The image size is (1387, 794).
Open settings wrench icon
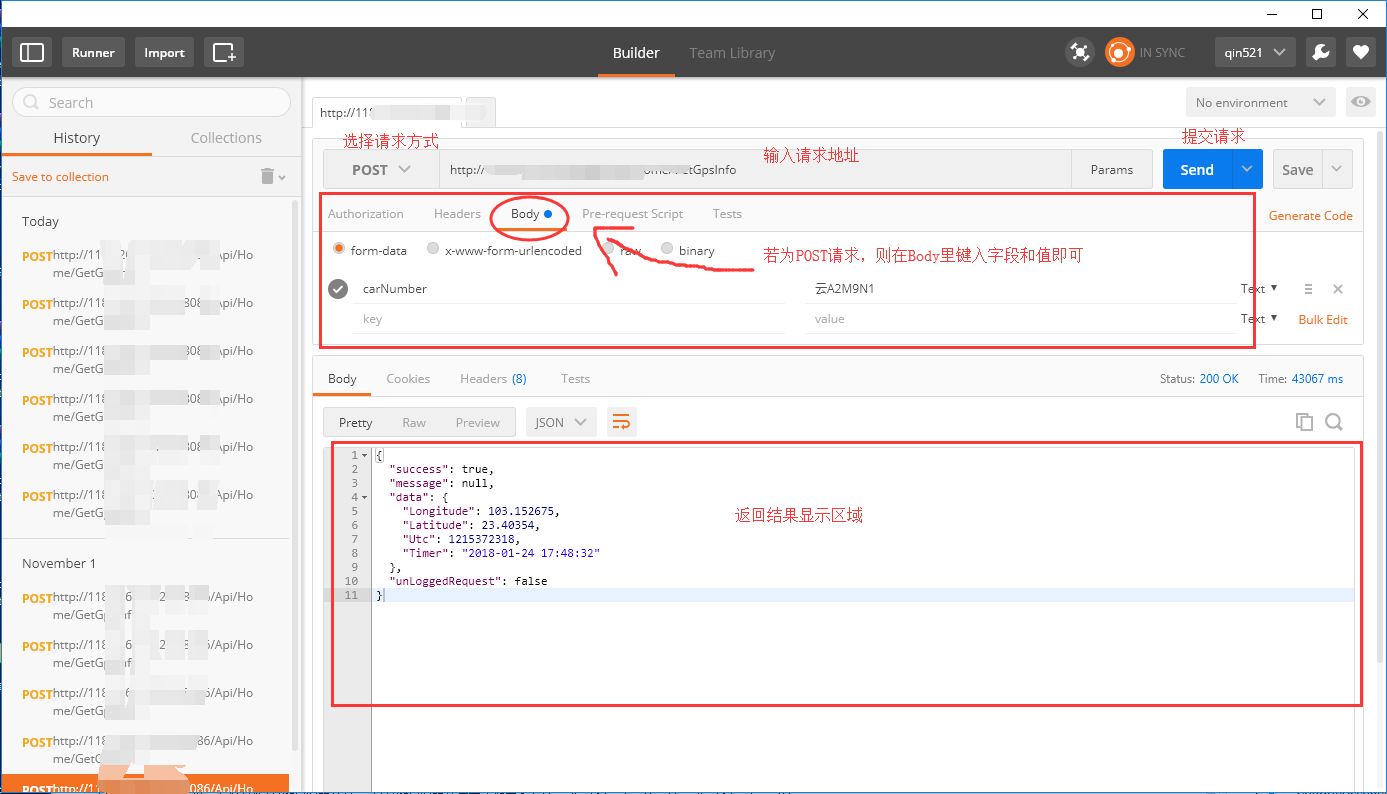pos(1320,53)
